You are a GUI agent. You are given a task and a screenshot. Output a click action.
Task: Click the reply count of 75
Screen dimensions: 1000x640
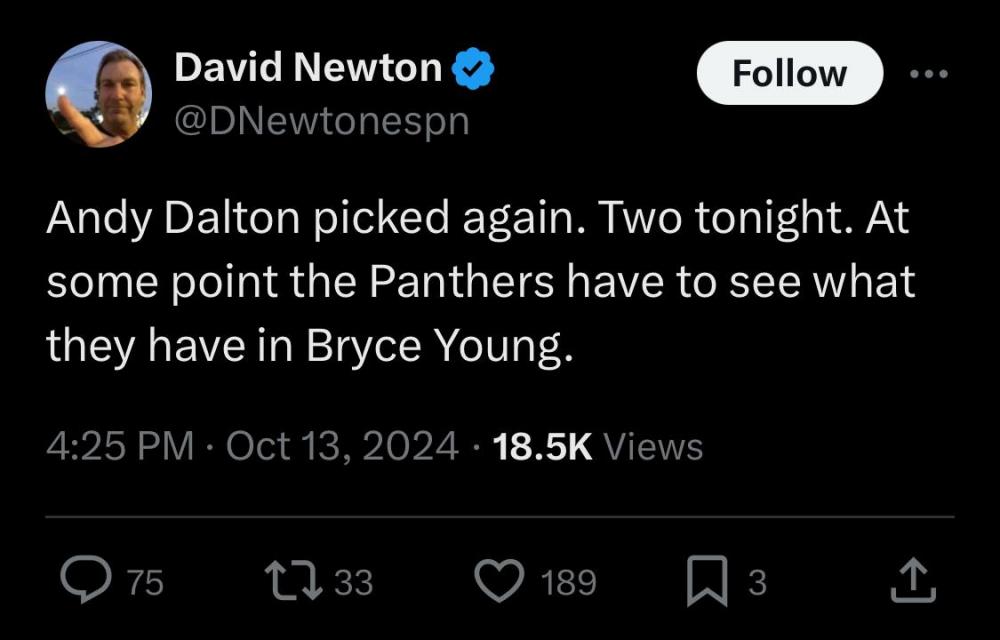[x=146, y=582]
